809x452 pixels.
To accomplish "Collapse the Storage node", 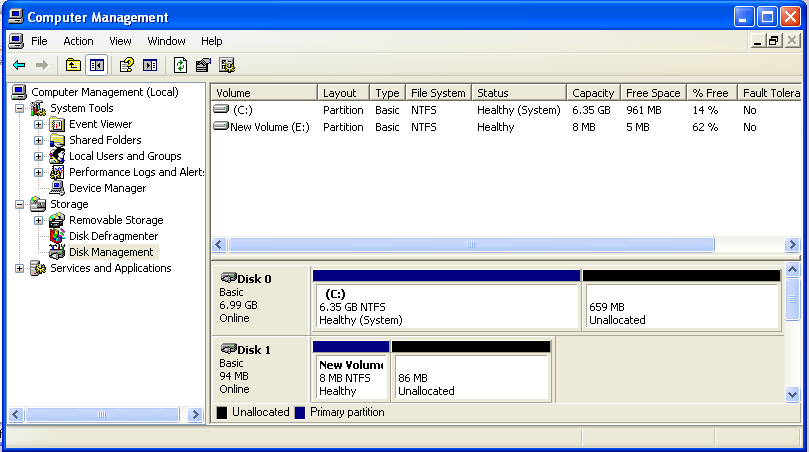I will 19,204.
